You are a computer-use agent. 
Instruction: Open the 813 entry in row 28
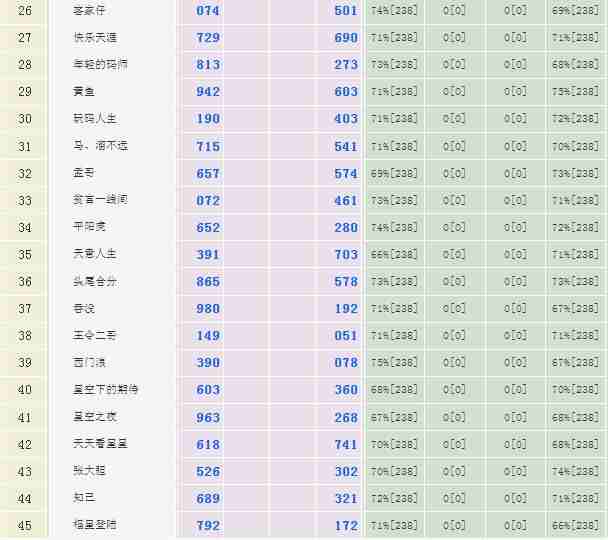(x=208, y=65)
